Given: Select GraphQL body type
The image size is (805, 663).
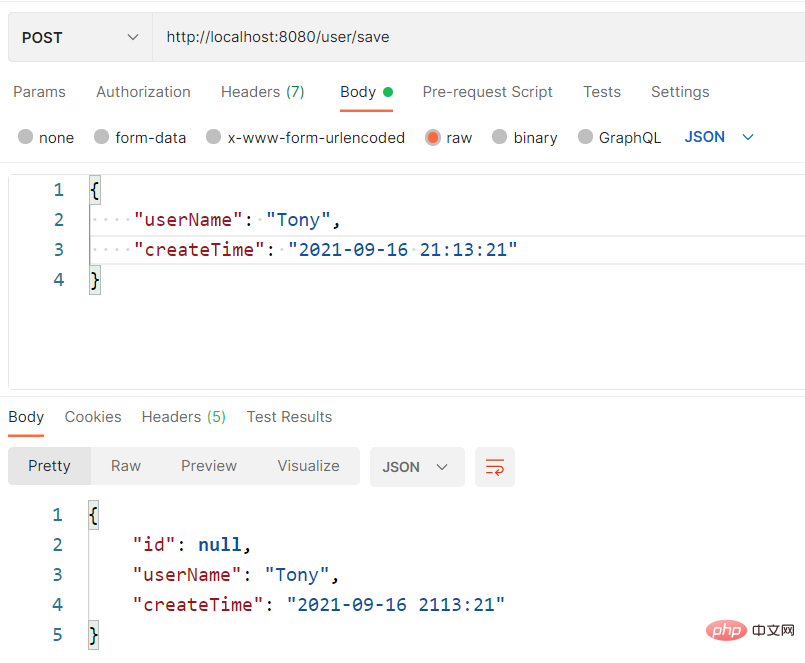Looking at the screenshot, I should click(619, 137).
